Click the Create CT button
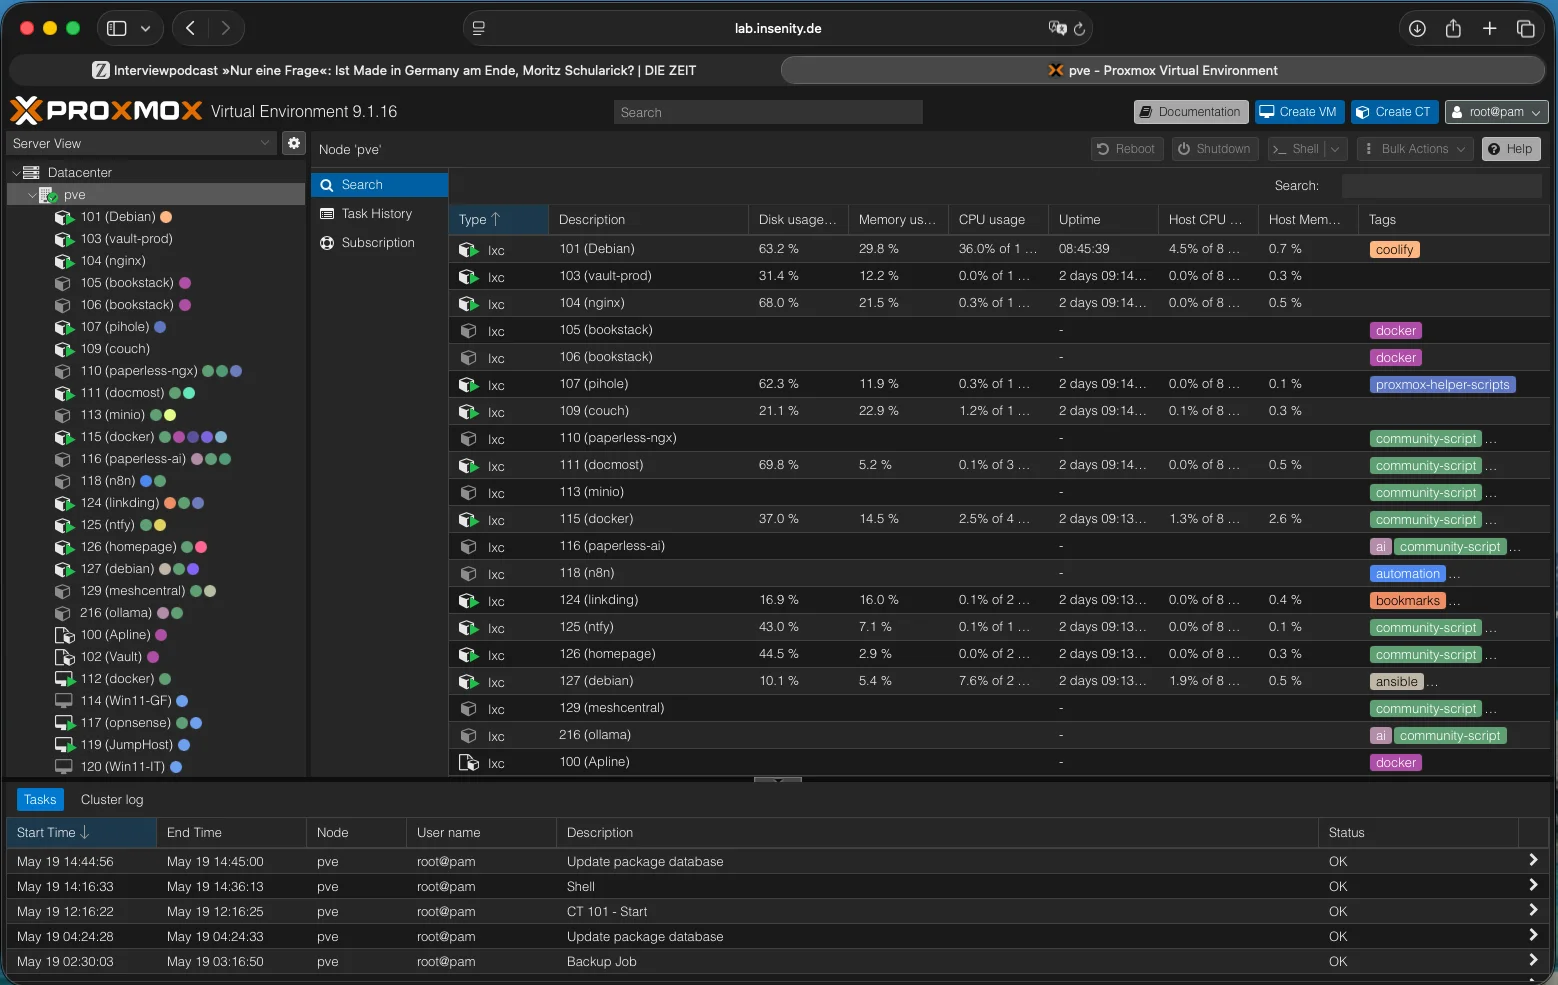The width and height of the screenshot is (1558, 985). [1394, 112]
